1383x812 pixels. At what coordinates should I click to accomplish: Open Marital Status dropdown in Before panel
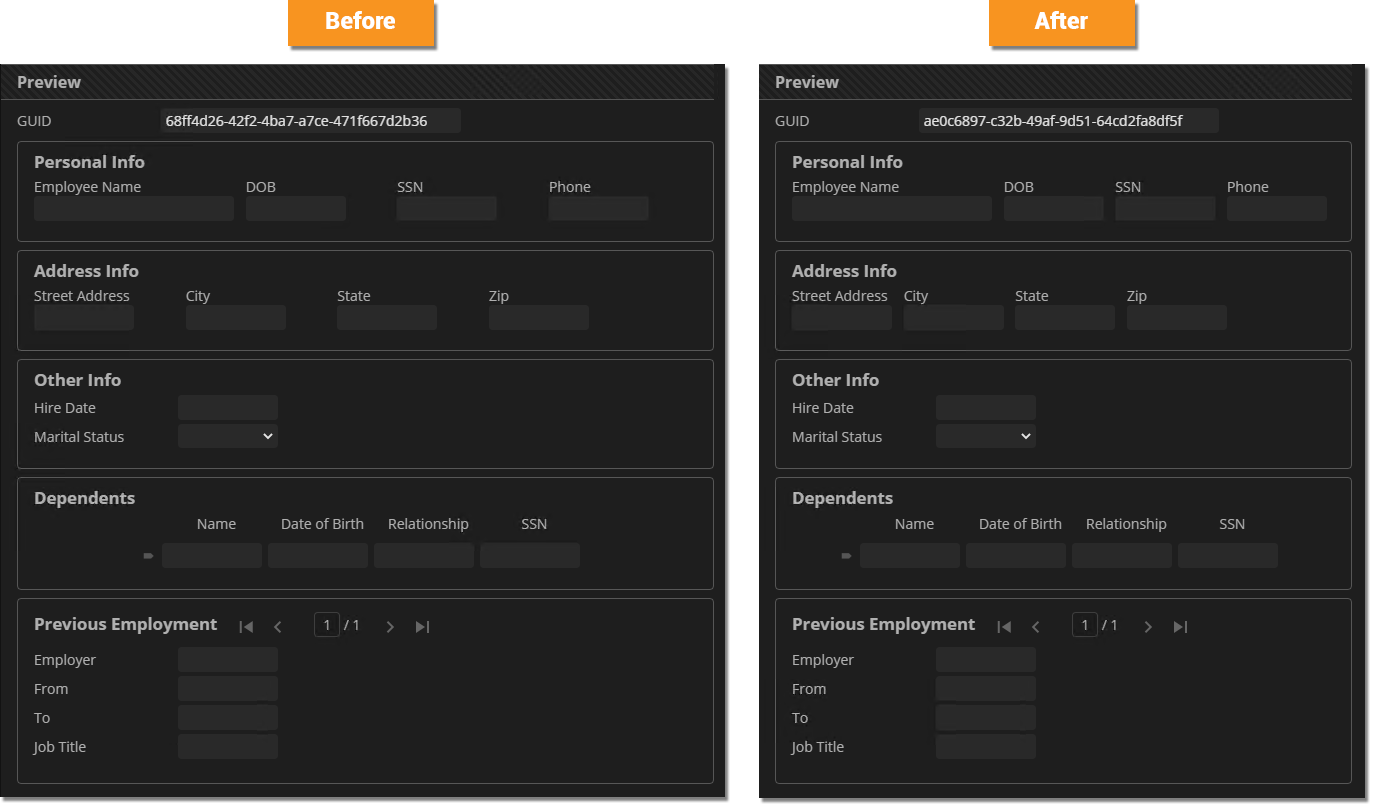[228, 436]
